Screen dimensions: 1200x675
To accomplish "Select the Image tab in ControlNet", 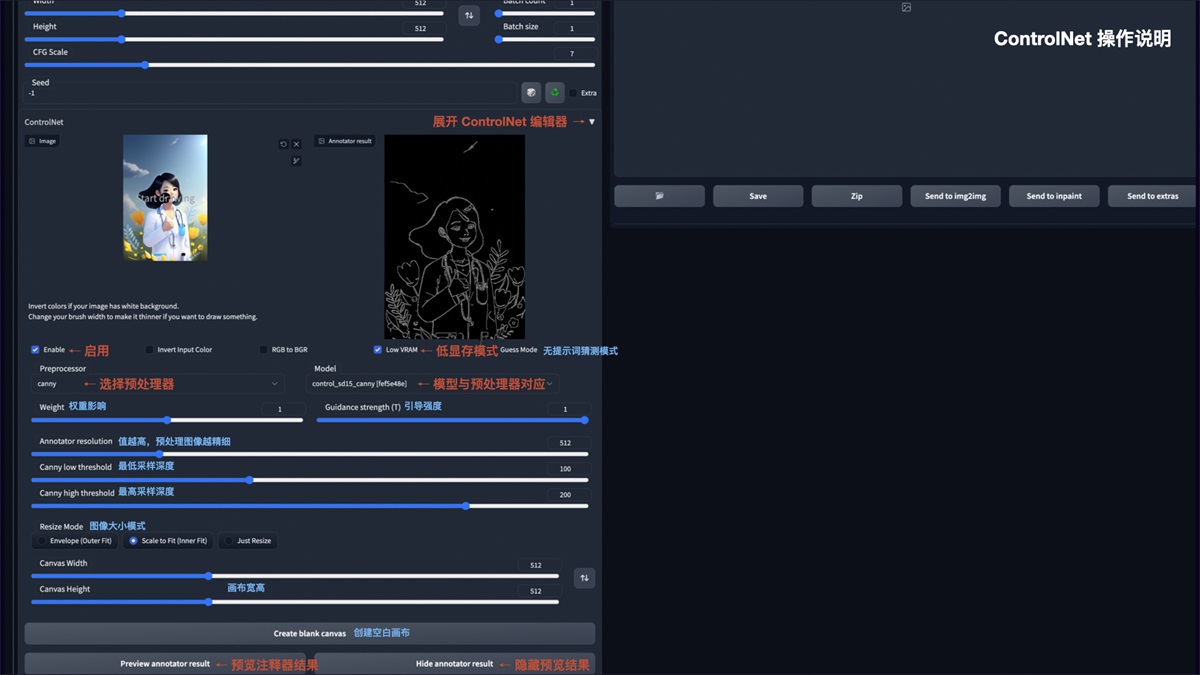I will pyautogui.click(x=41, y=141).
